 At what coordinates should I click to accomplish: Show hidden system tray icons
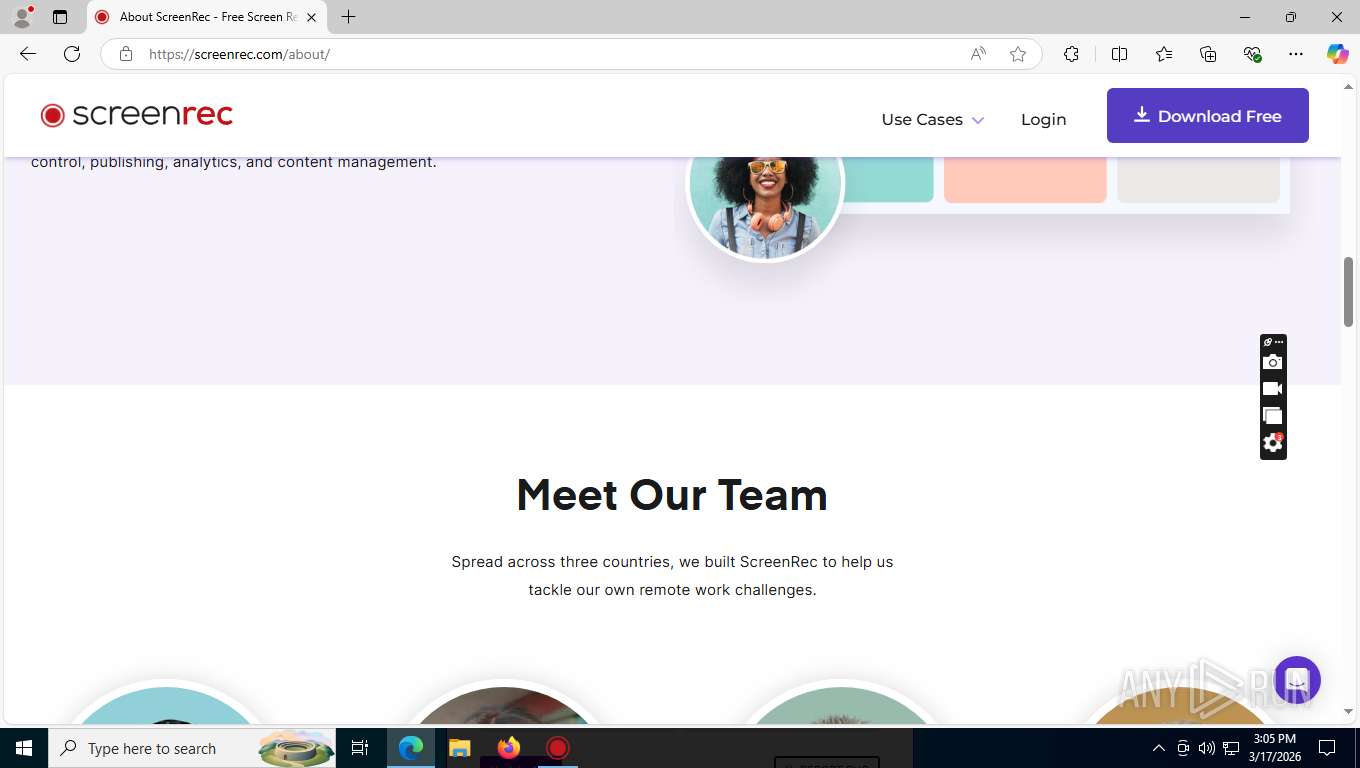[1159, 748]
